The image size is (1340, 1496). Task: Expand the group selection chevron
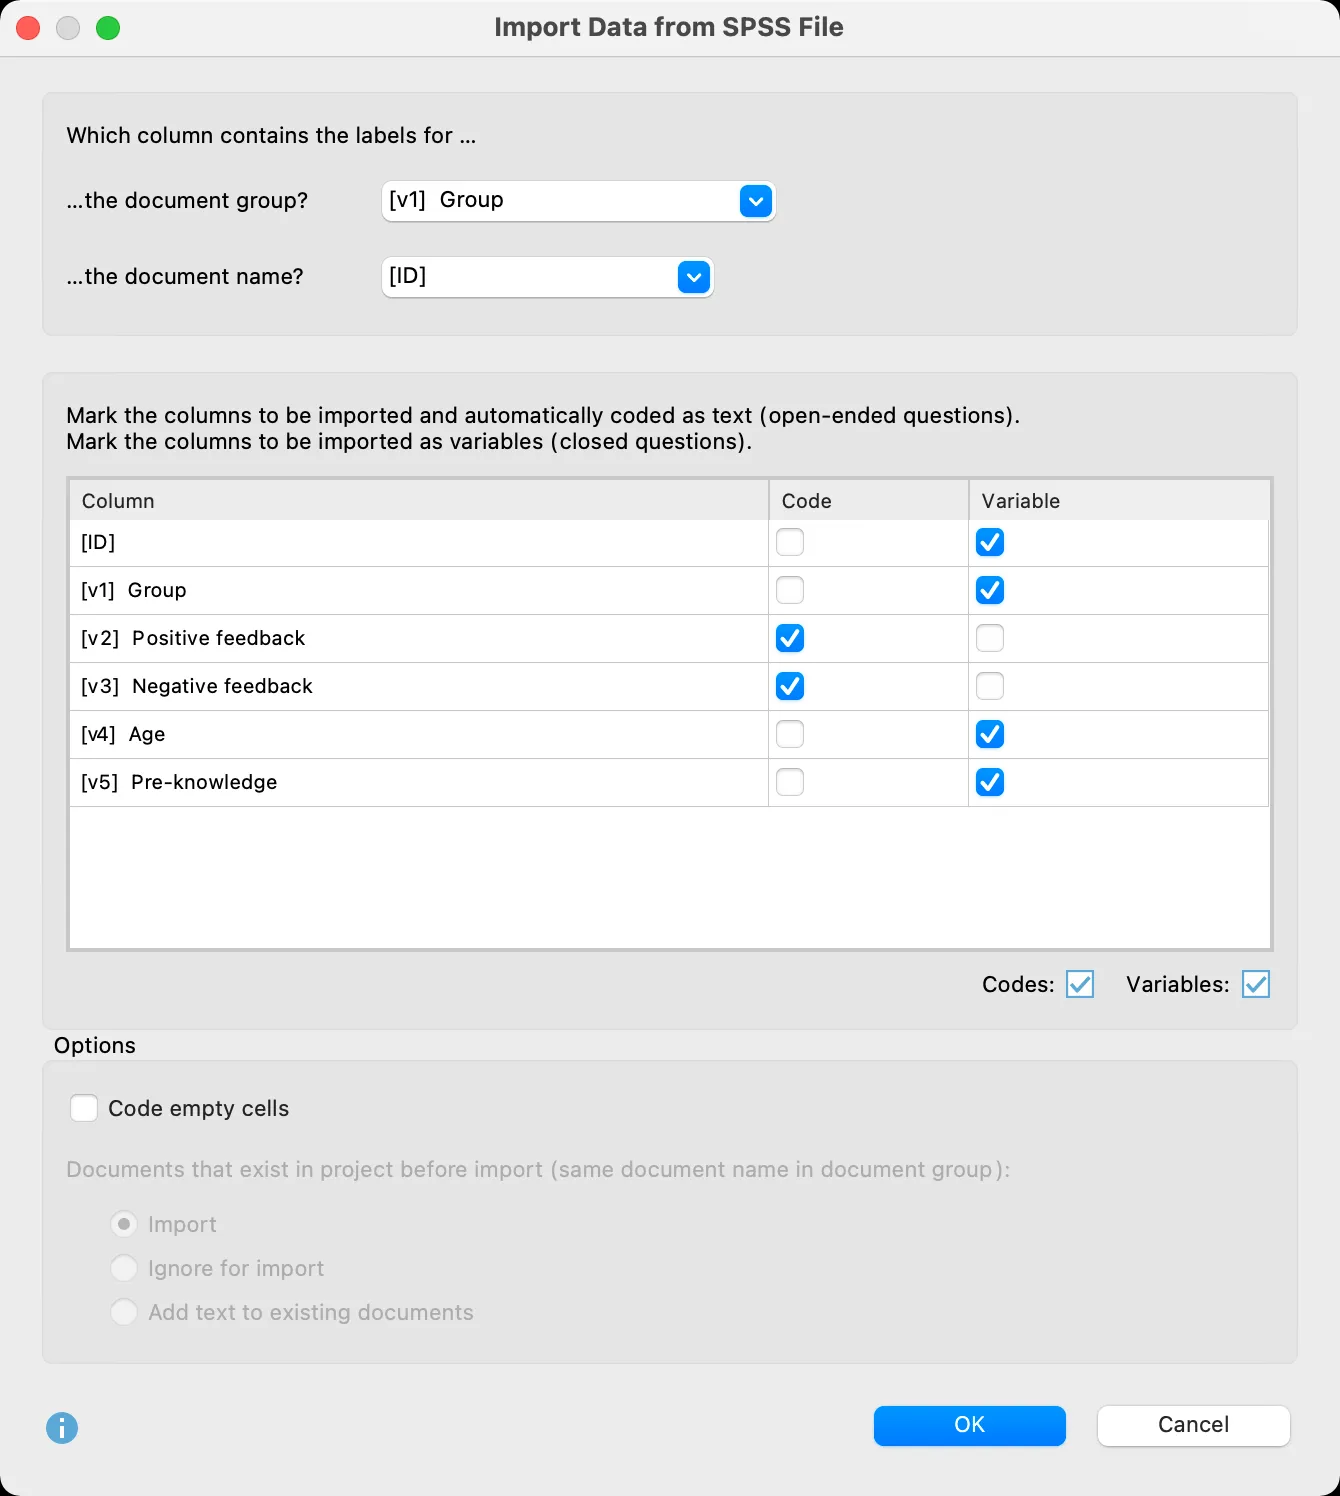(756, 200)
